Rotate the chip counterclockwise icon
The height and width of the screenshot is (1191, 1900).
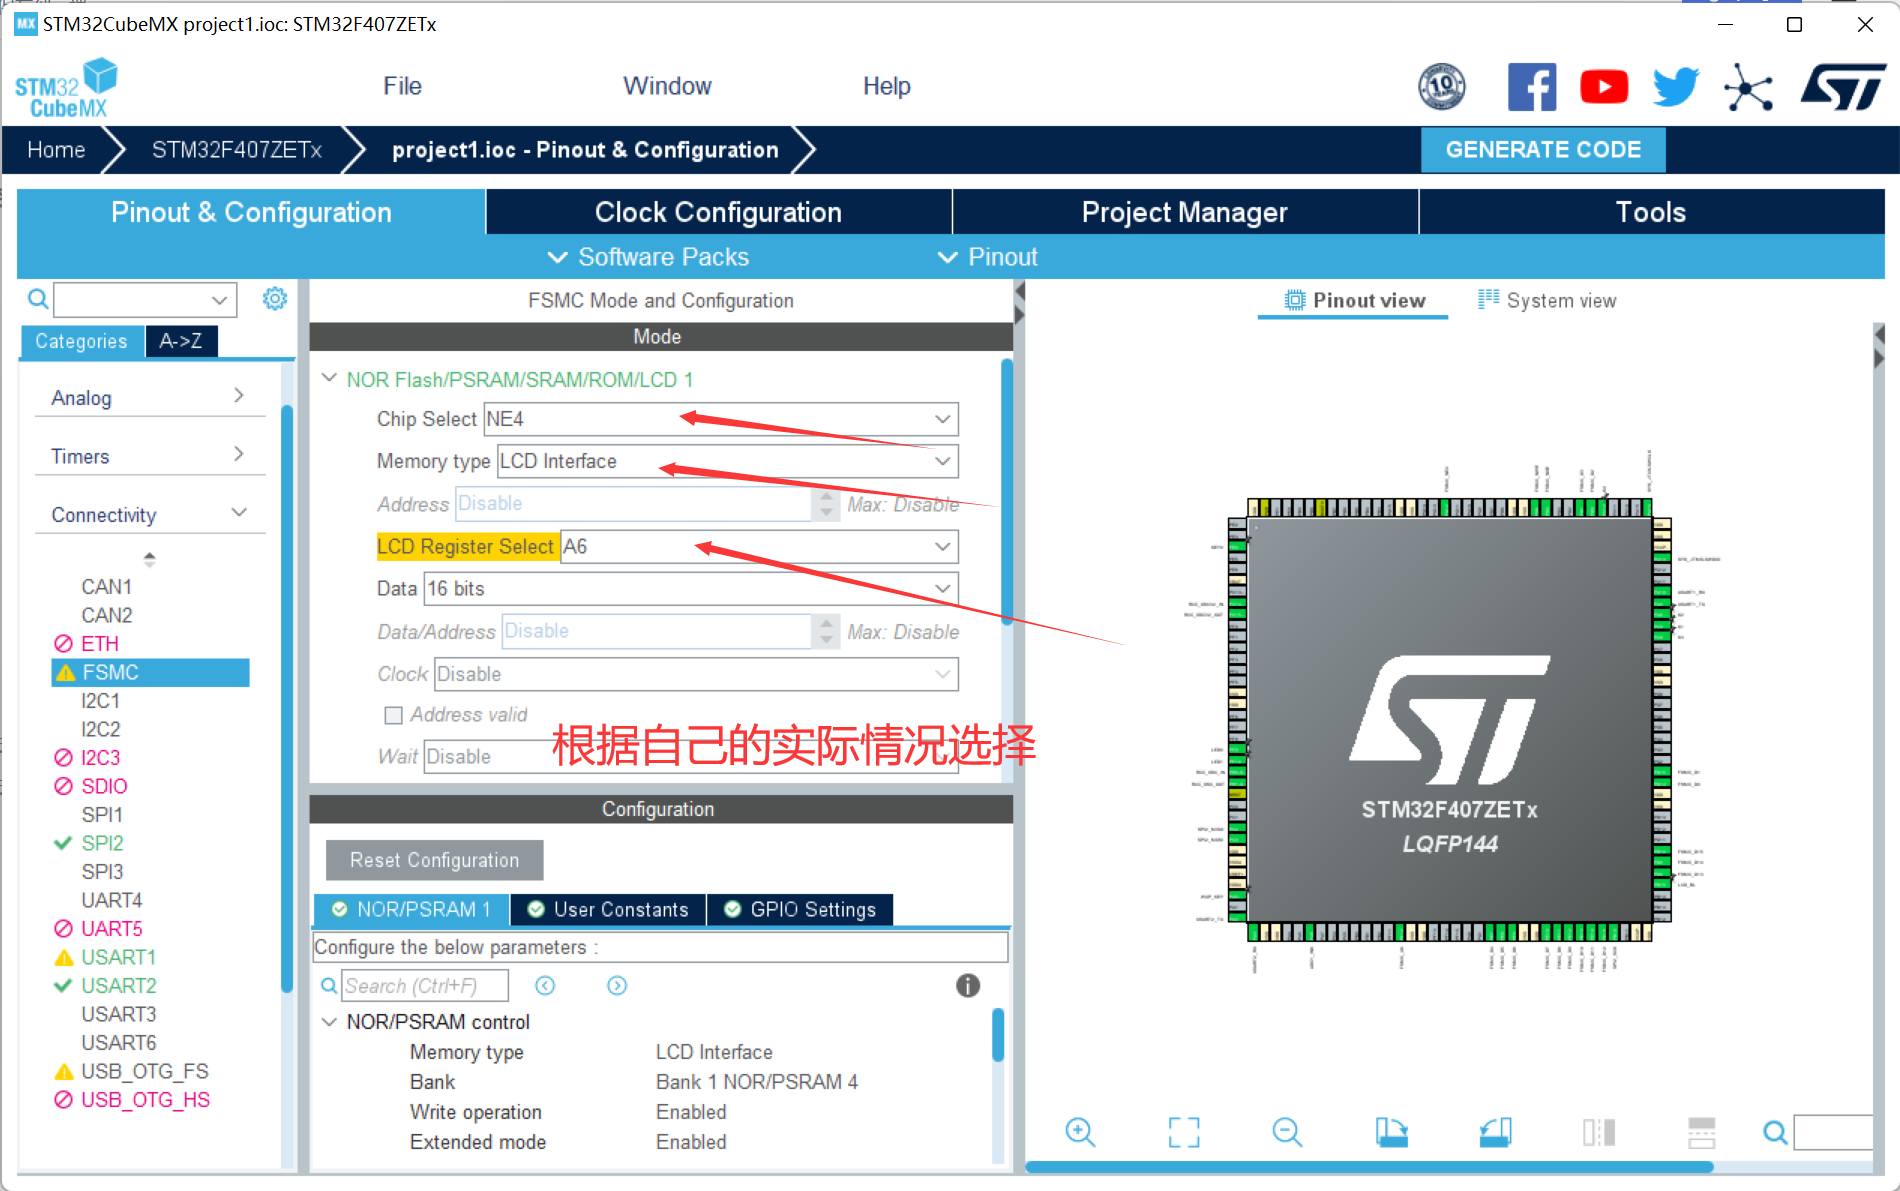1495,1132
